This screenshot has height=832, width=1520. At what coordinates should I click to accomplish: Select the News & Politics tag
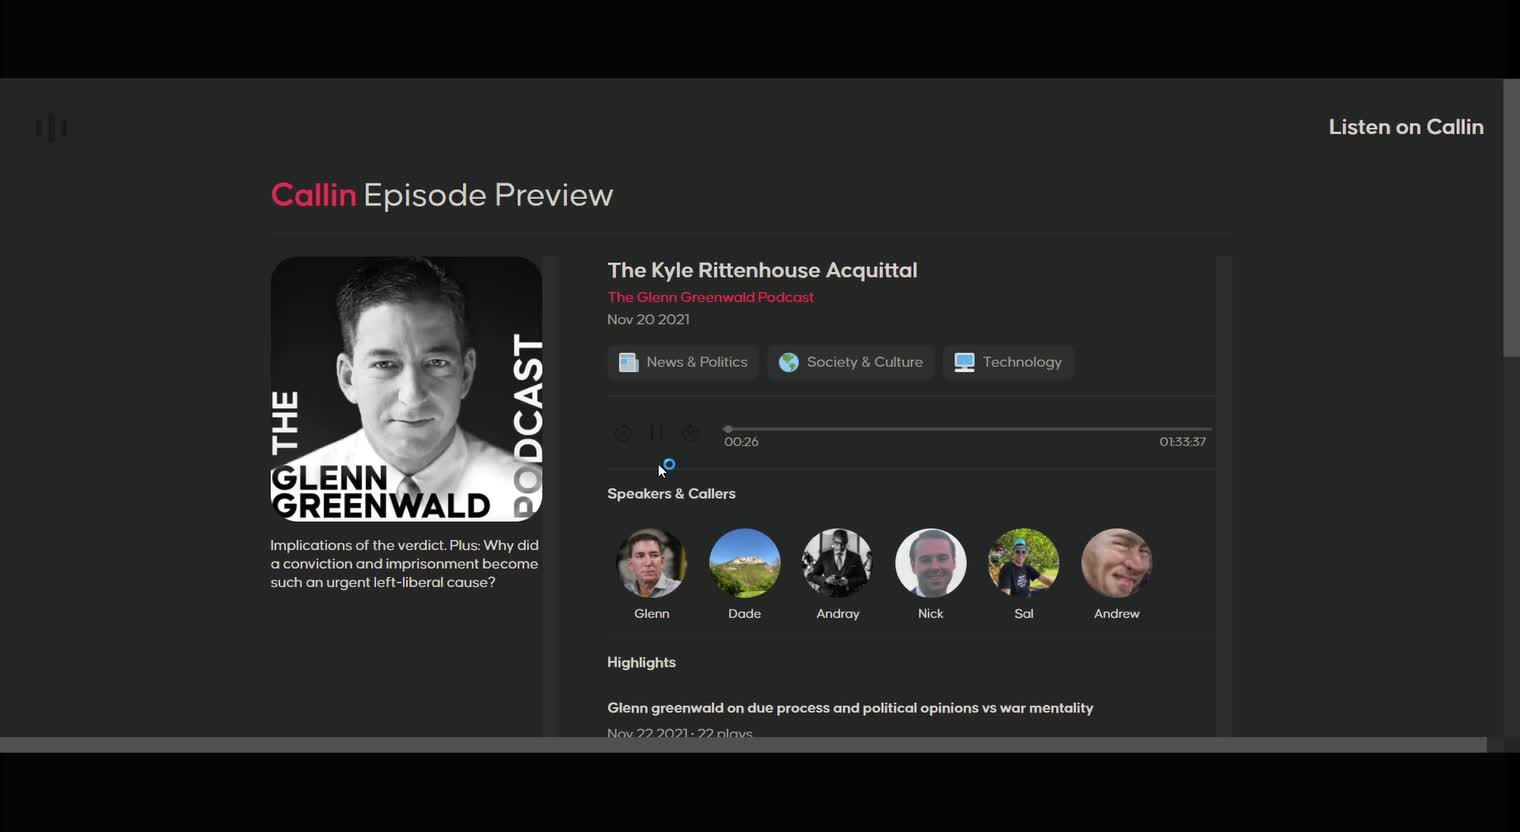coord(683,362)
